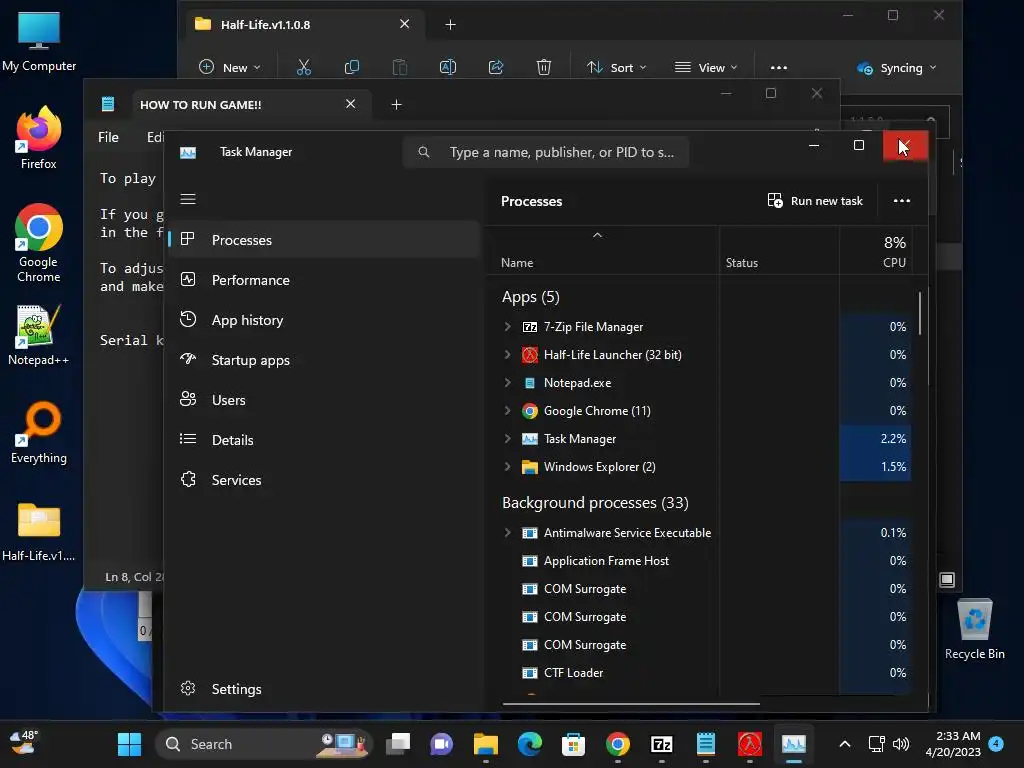Viewport: 1024px width, 768px height.
Task: Click the Task Manager vertical scrollbar
Action: 920,313
